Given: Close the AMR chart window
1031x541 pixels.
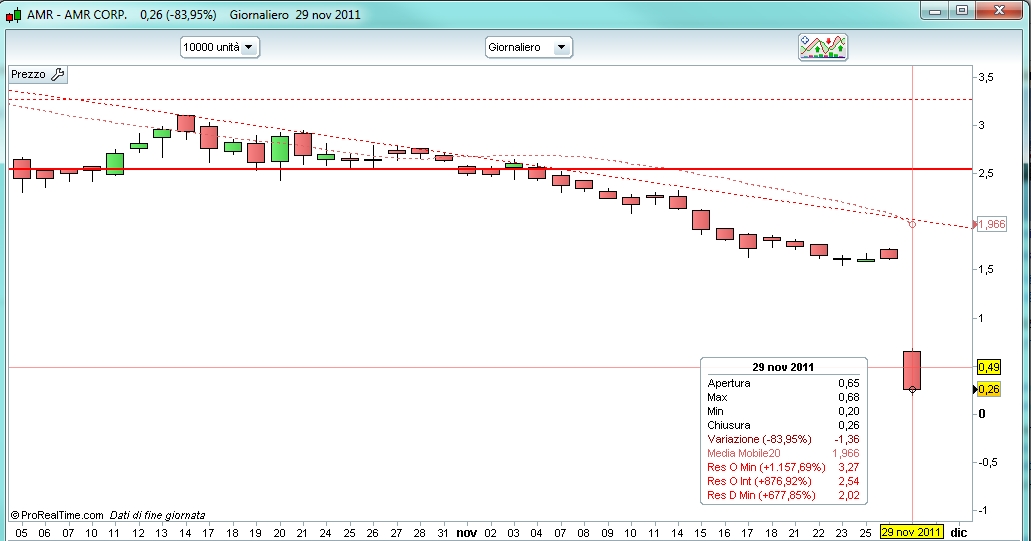Looking at the screenshot, I should pyautogui.click(x=999, y=11).
